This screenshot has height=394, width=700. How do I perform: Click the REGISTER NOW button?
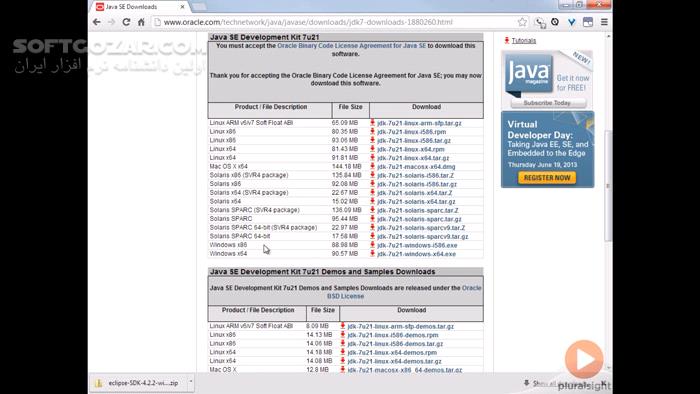[547, 178]
